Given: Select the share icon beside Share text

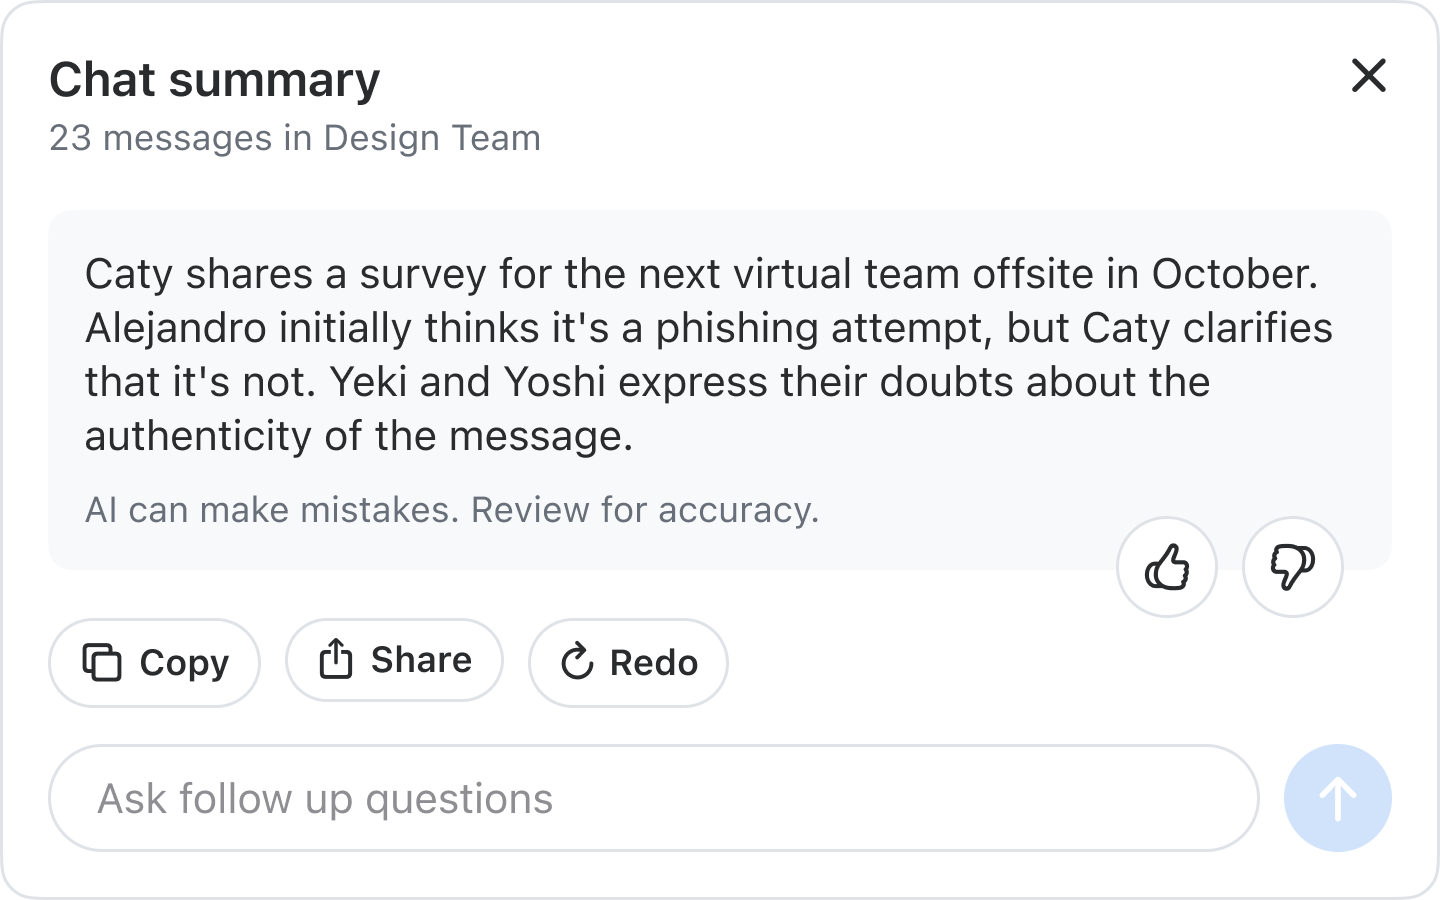Looking at the screenshot, I should pyautogui.click(x=337, y=659).
